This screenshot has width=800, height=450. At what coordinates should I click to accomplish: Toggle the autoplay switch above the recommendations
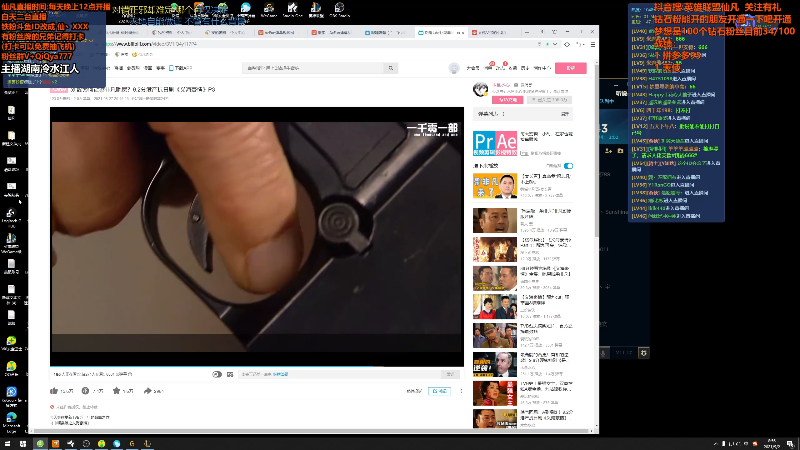point(568,166)
